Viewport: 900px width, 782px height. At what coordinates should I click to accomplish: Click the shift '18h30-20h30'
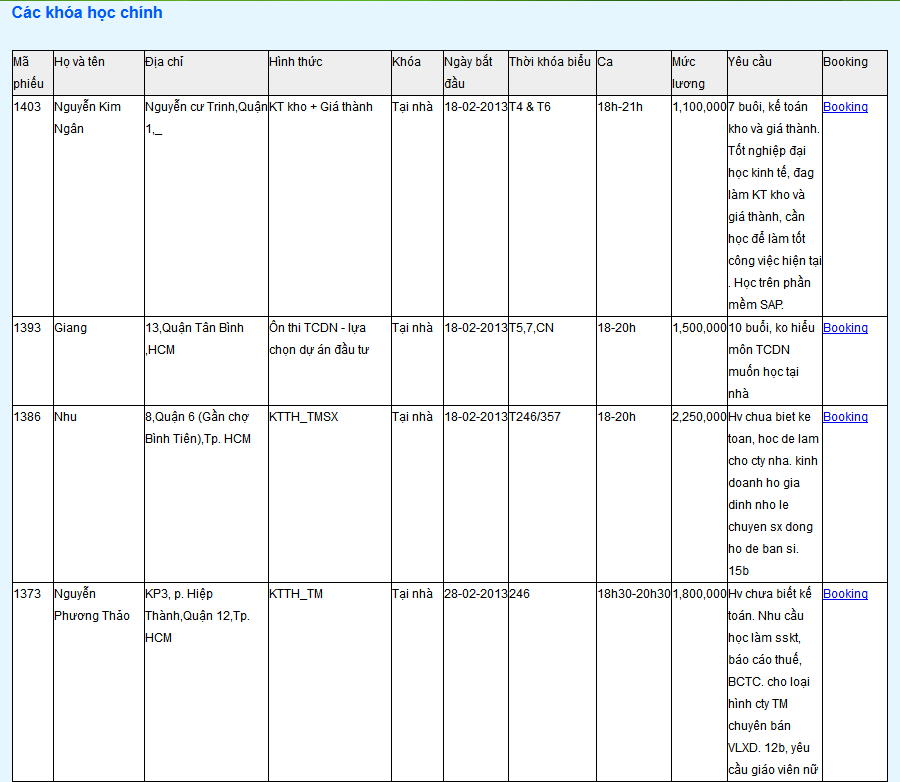[634, 594]
